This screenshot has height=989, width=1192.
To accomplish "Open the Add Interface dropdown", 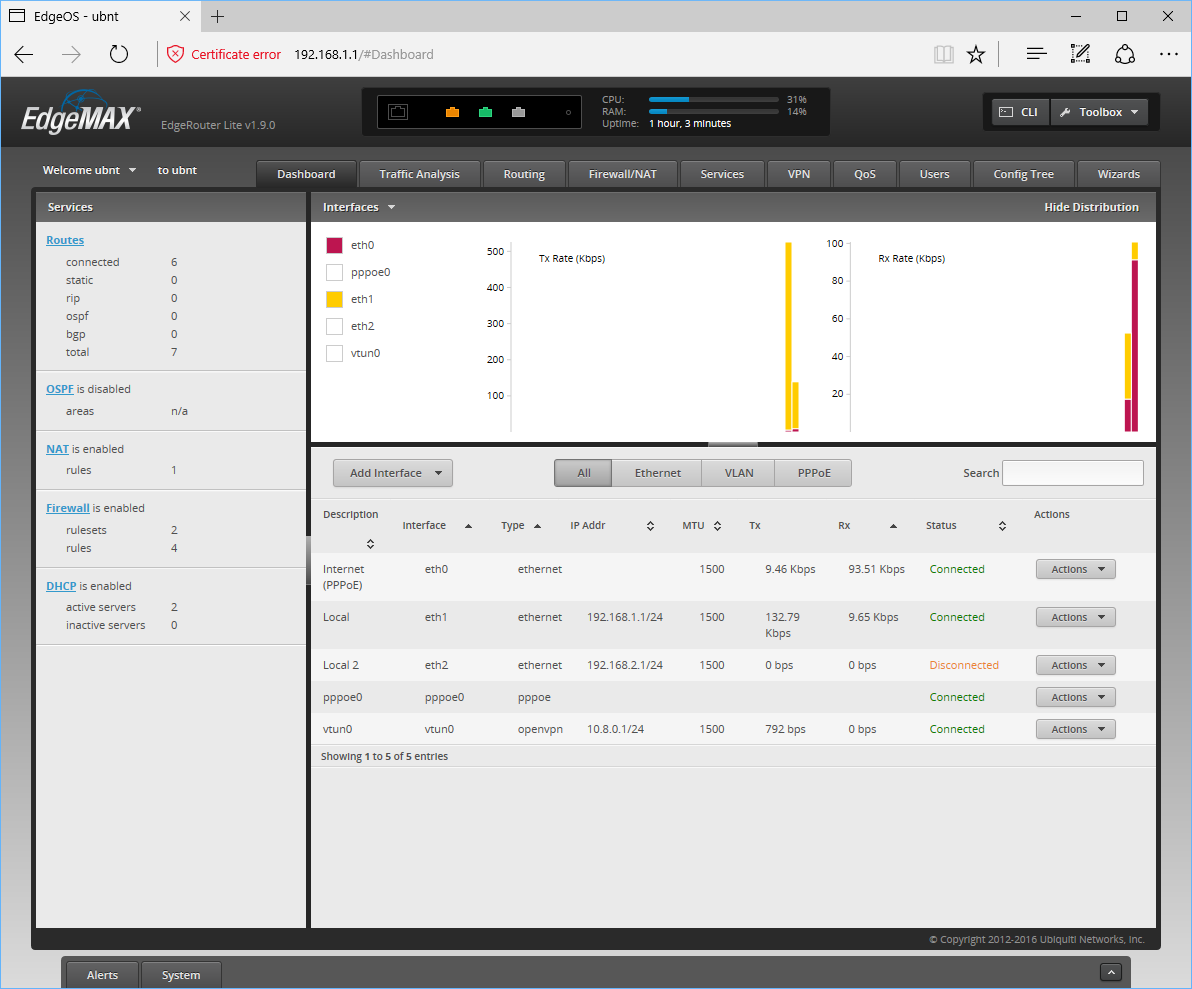I will 393,473.
